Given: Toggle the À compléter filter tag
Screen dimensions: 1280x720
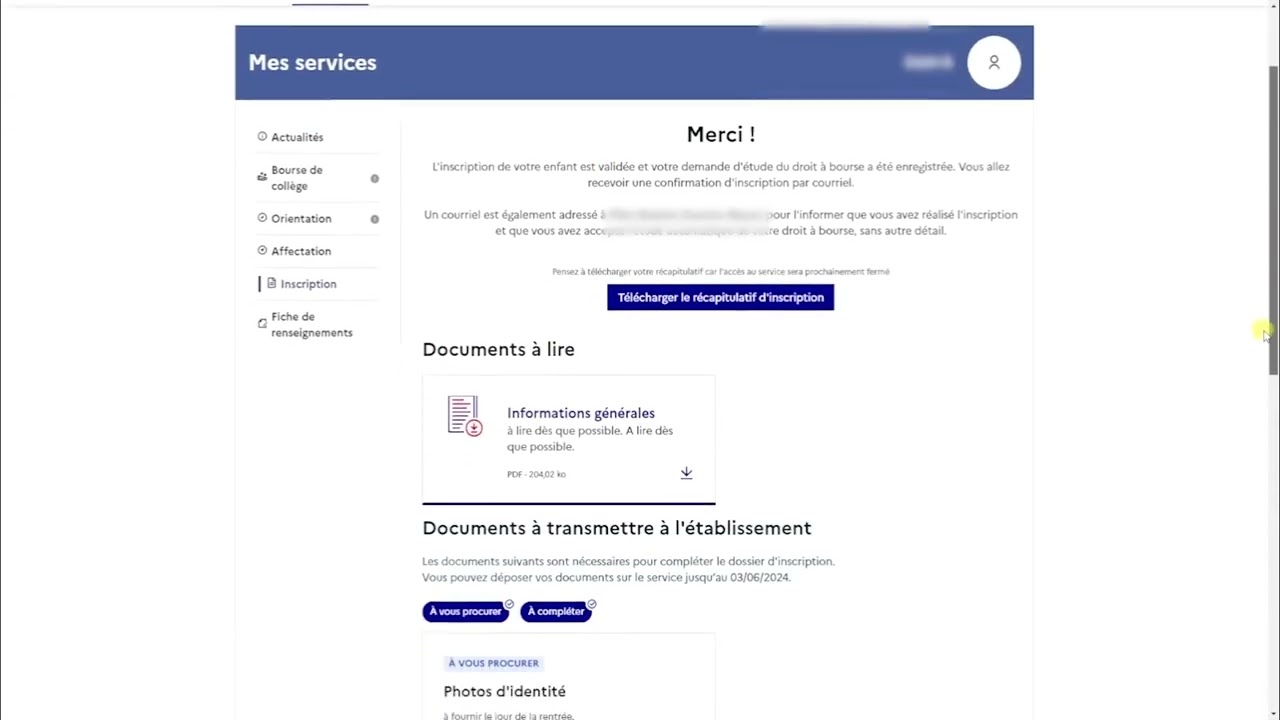Looking at the screenshot, I should coord(556,611).
